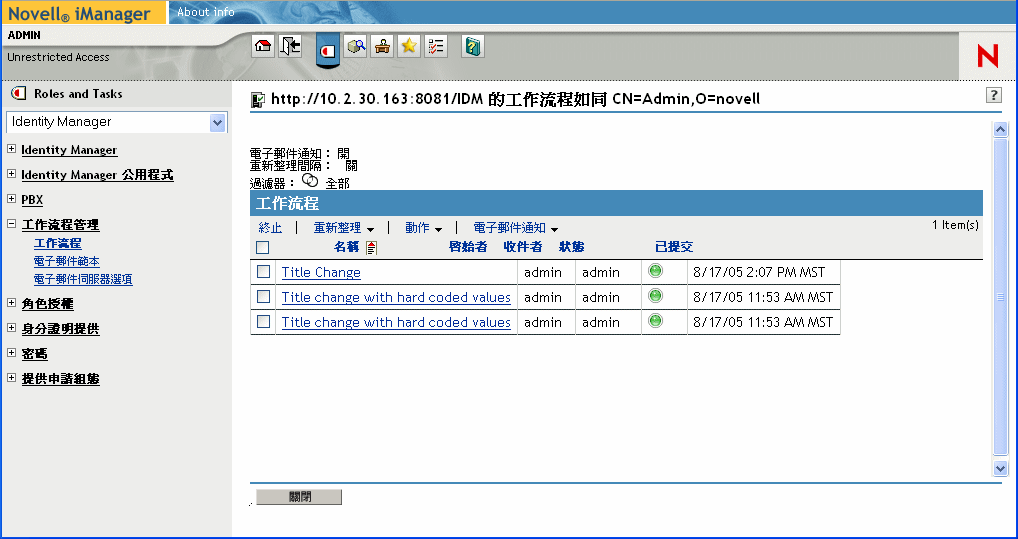Click the workflow page title icon

coord(258,100)
